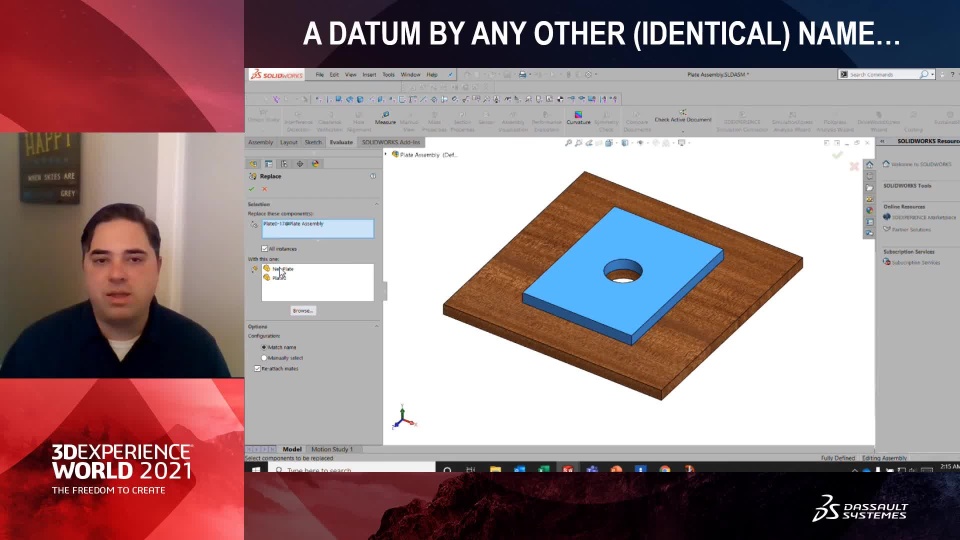Switch to Sketch ribbon tab

point(313,142)
